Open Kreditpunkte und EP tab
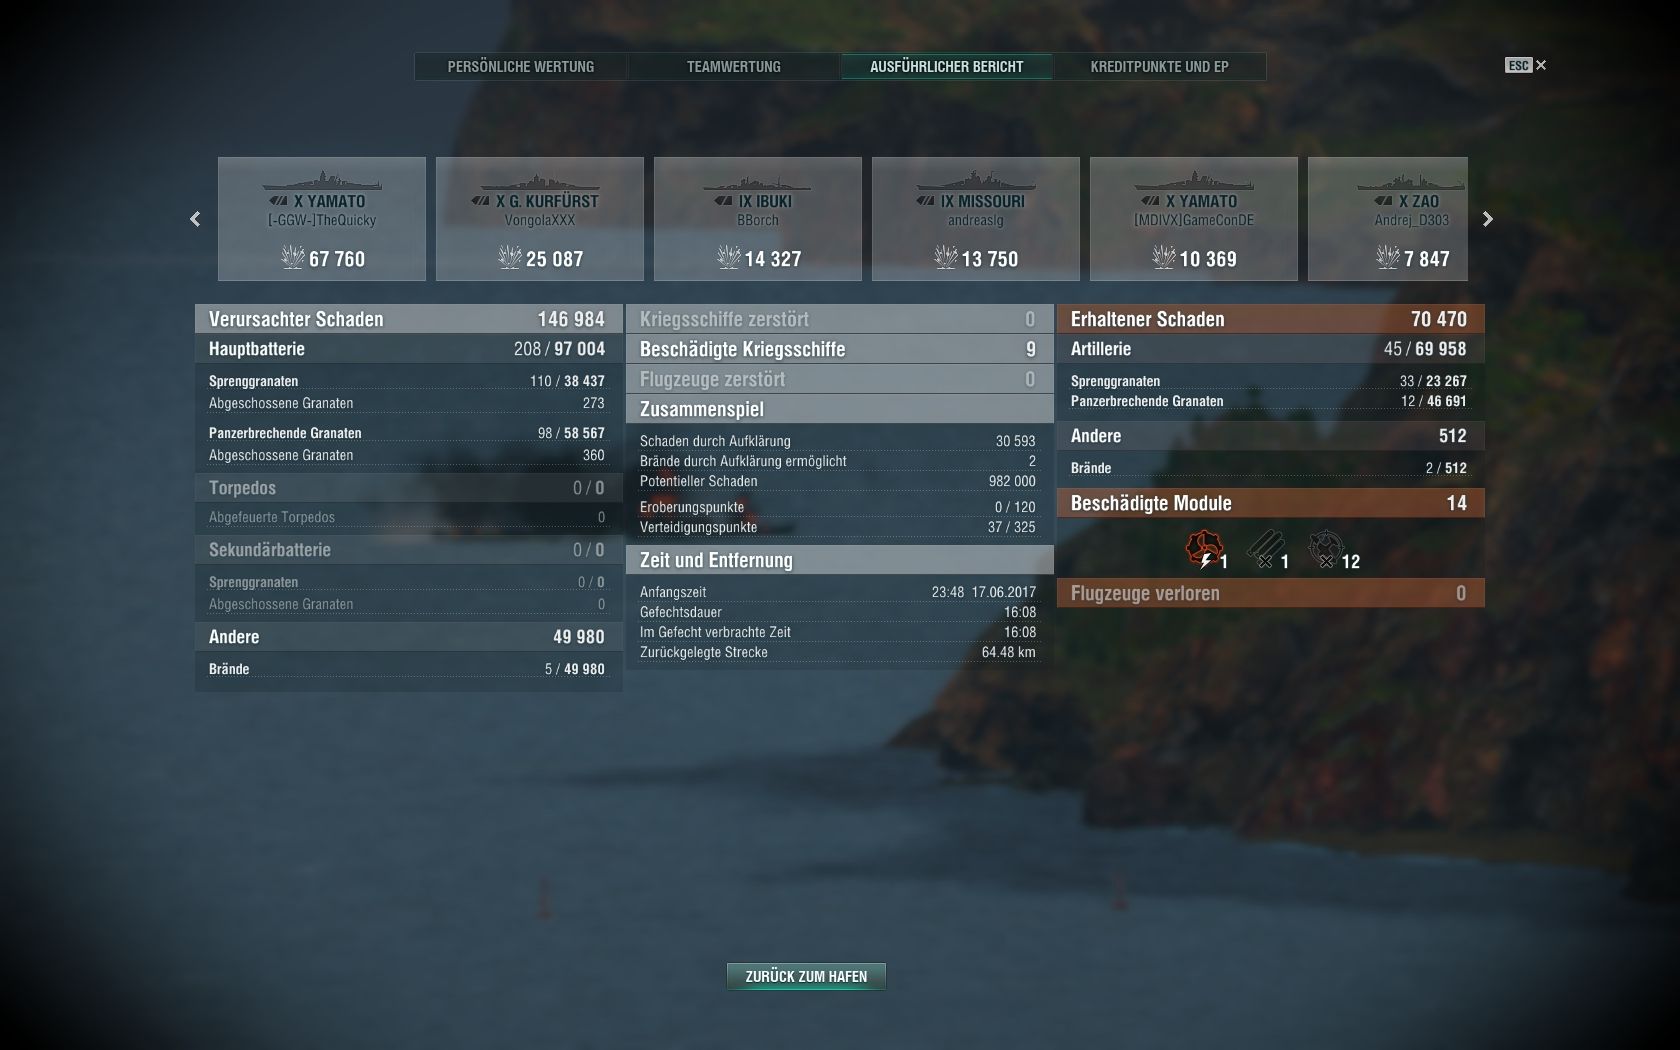 [1160, 67]
